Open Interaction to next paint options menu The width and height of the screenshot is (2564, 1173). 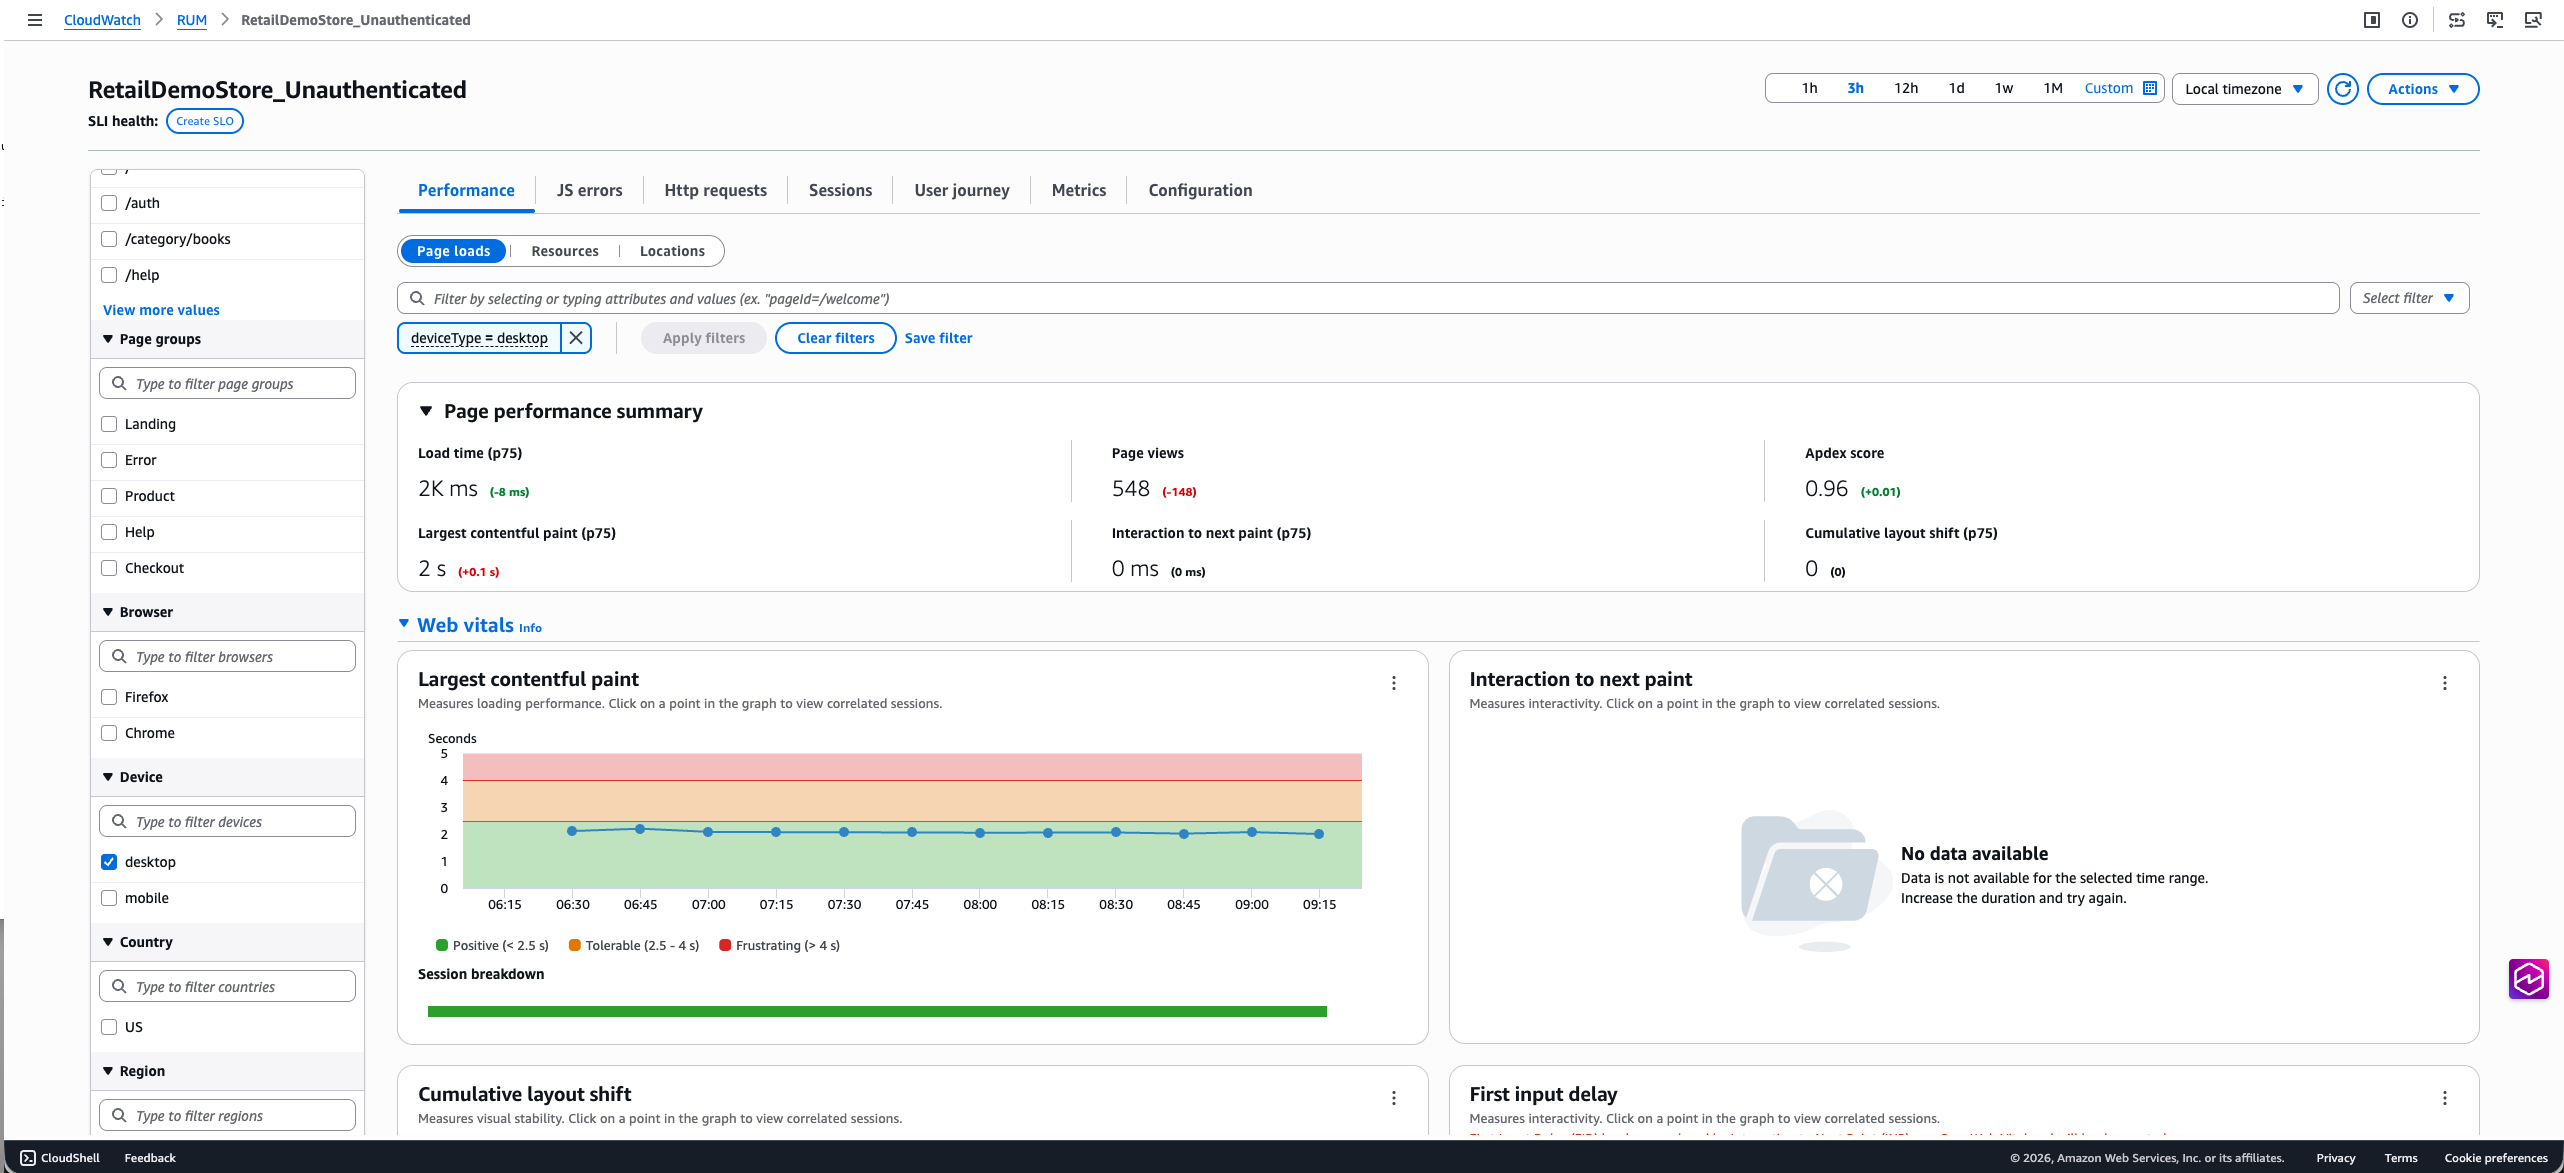point(2445,683)
